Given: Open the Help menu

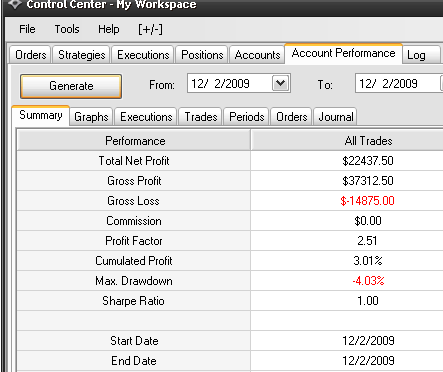Looking at the screenshot, I should pos(109,29).
